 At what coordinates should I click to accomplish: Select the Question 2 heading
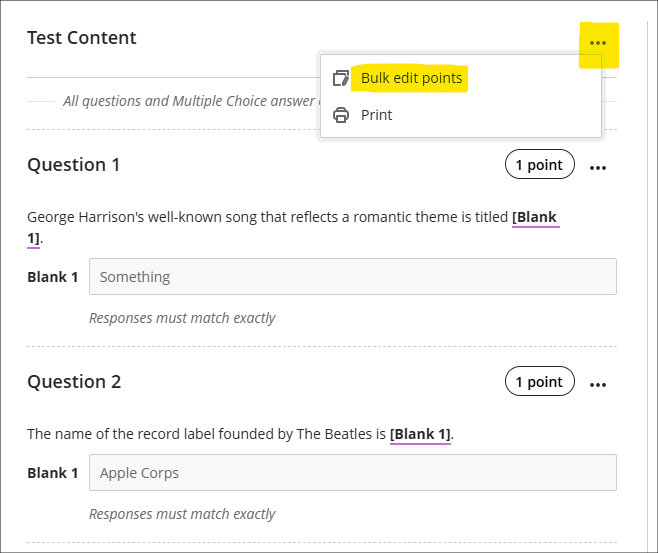coord(74,382)
